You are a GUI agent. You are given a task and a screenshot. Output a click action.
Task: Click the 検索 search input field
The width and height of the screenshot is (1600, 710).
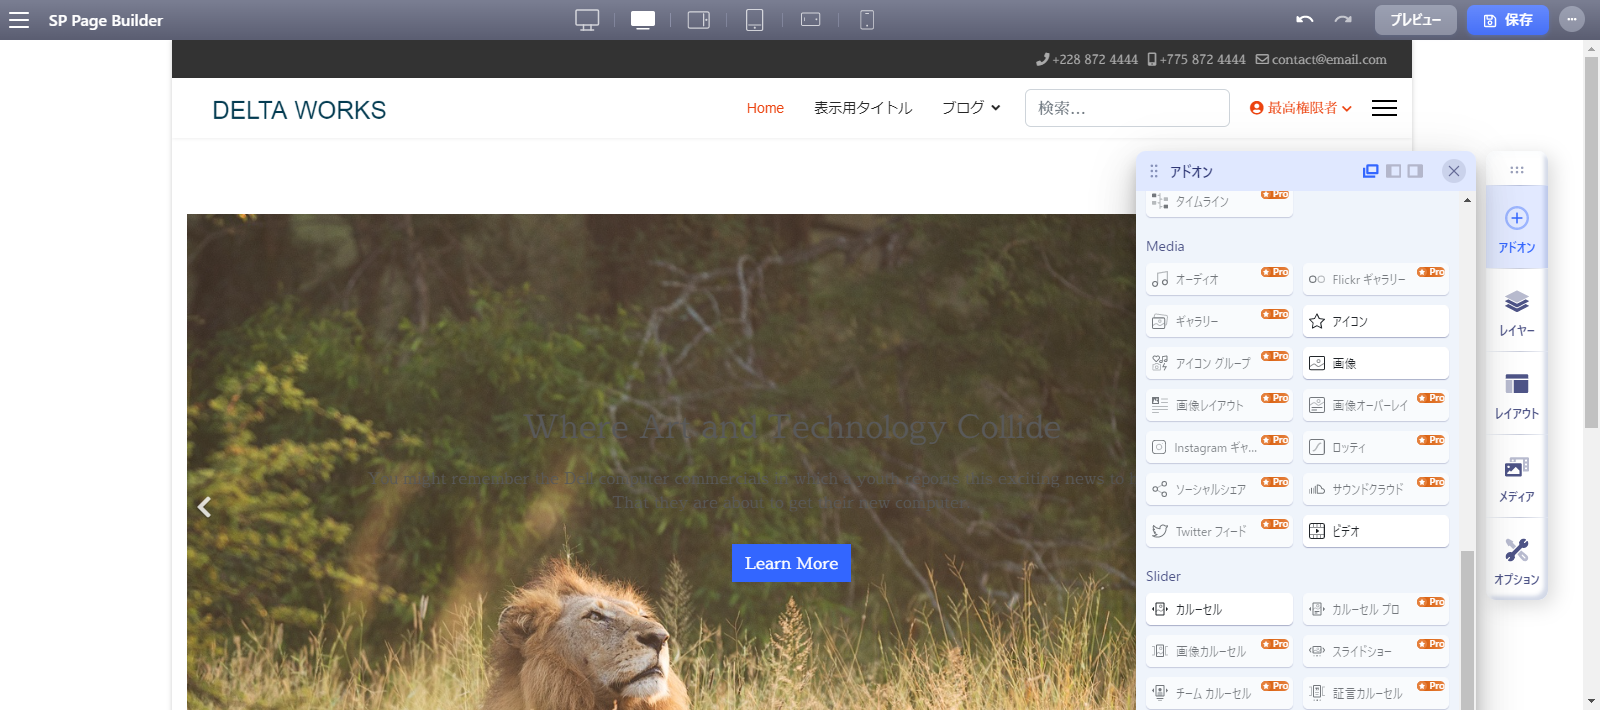[x=1127, y=108]
